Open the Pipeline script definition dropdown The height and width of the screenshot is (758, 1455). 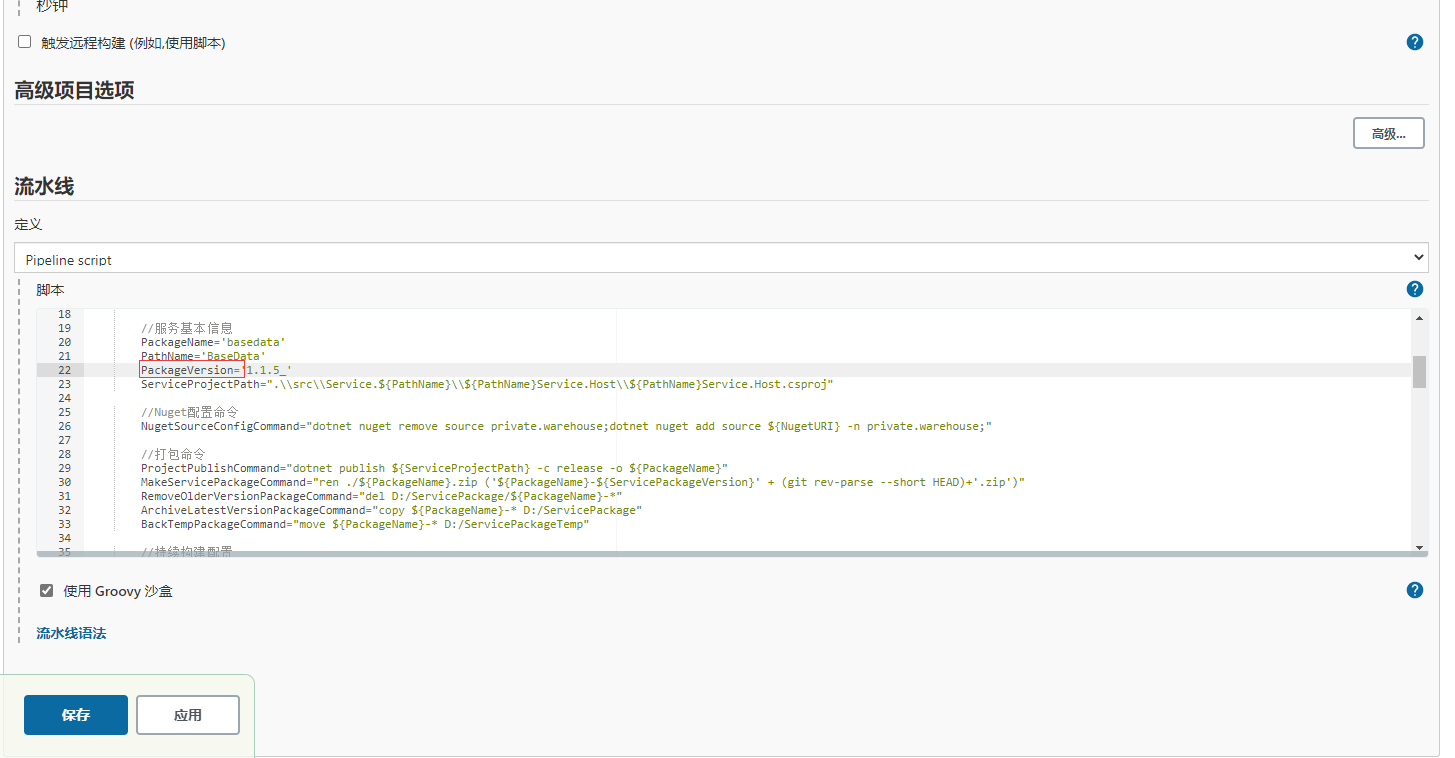(x=720, y=257)
